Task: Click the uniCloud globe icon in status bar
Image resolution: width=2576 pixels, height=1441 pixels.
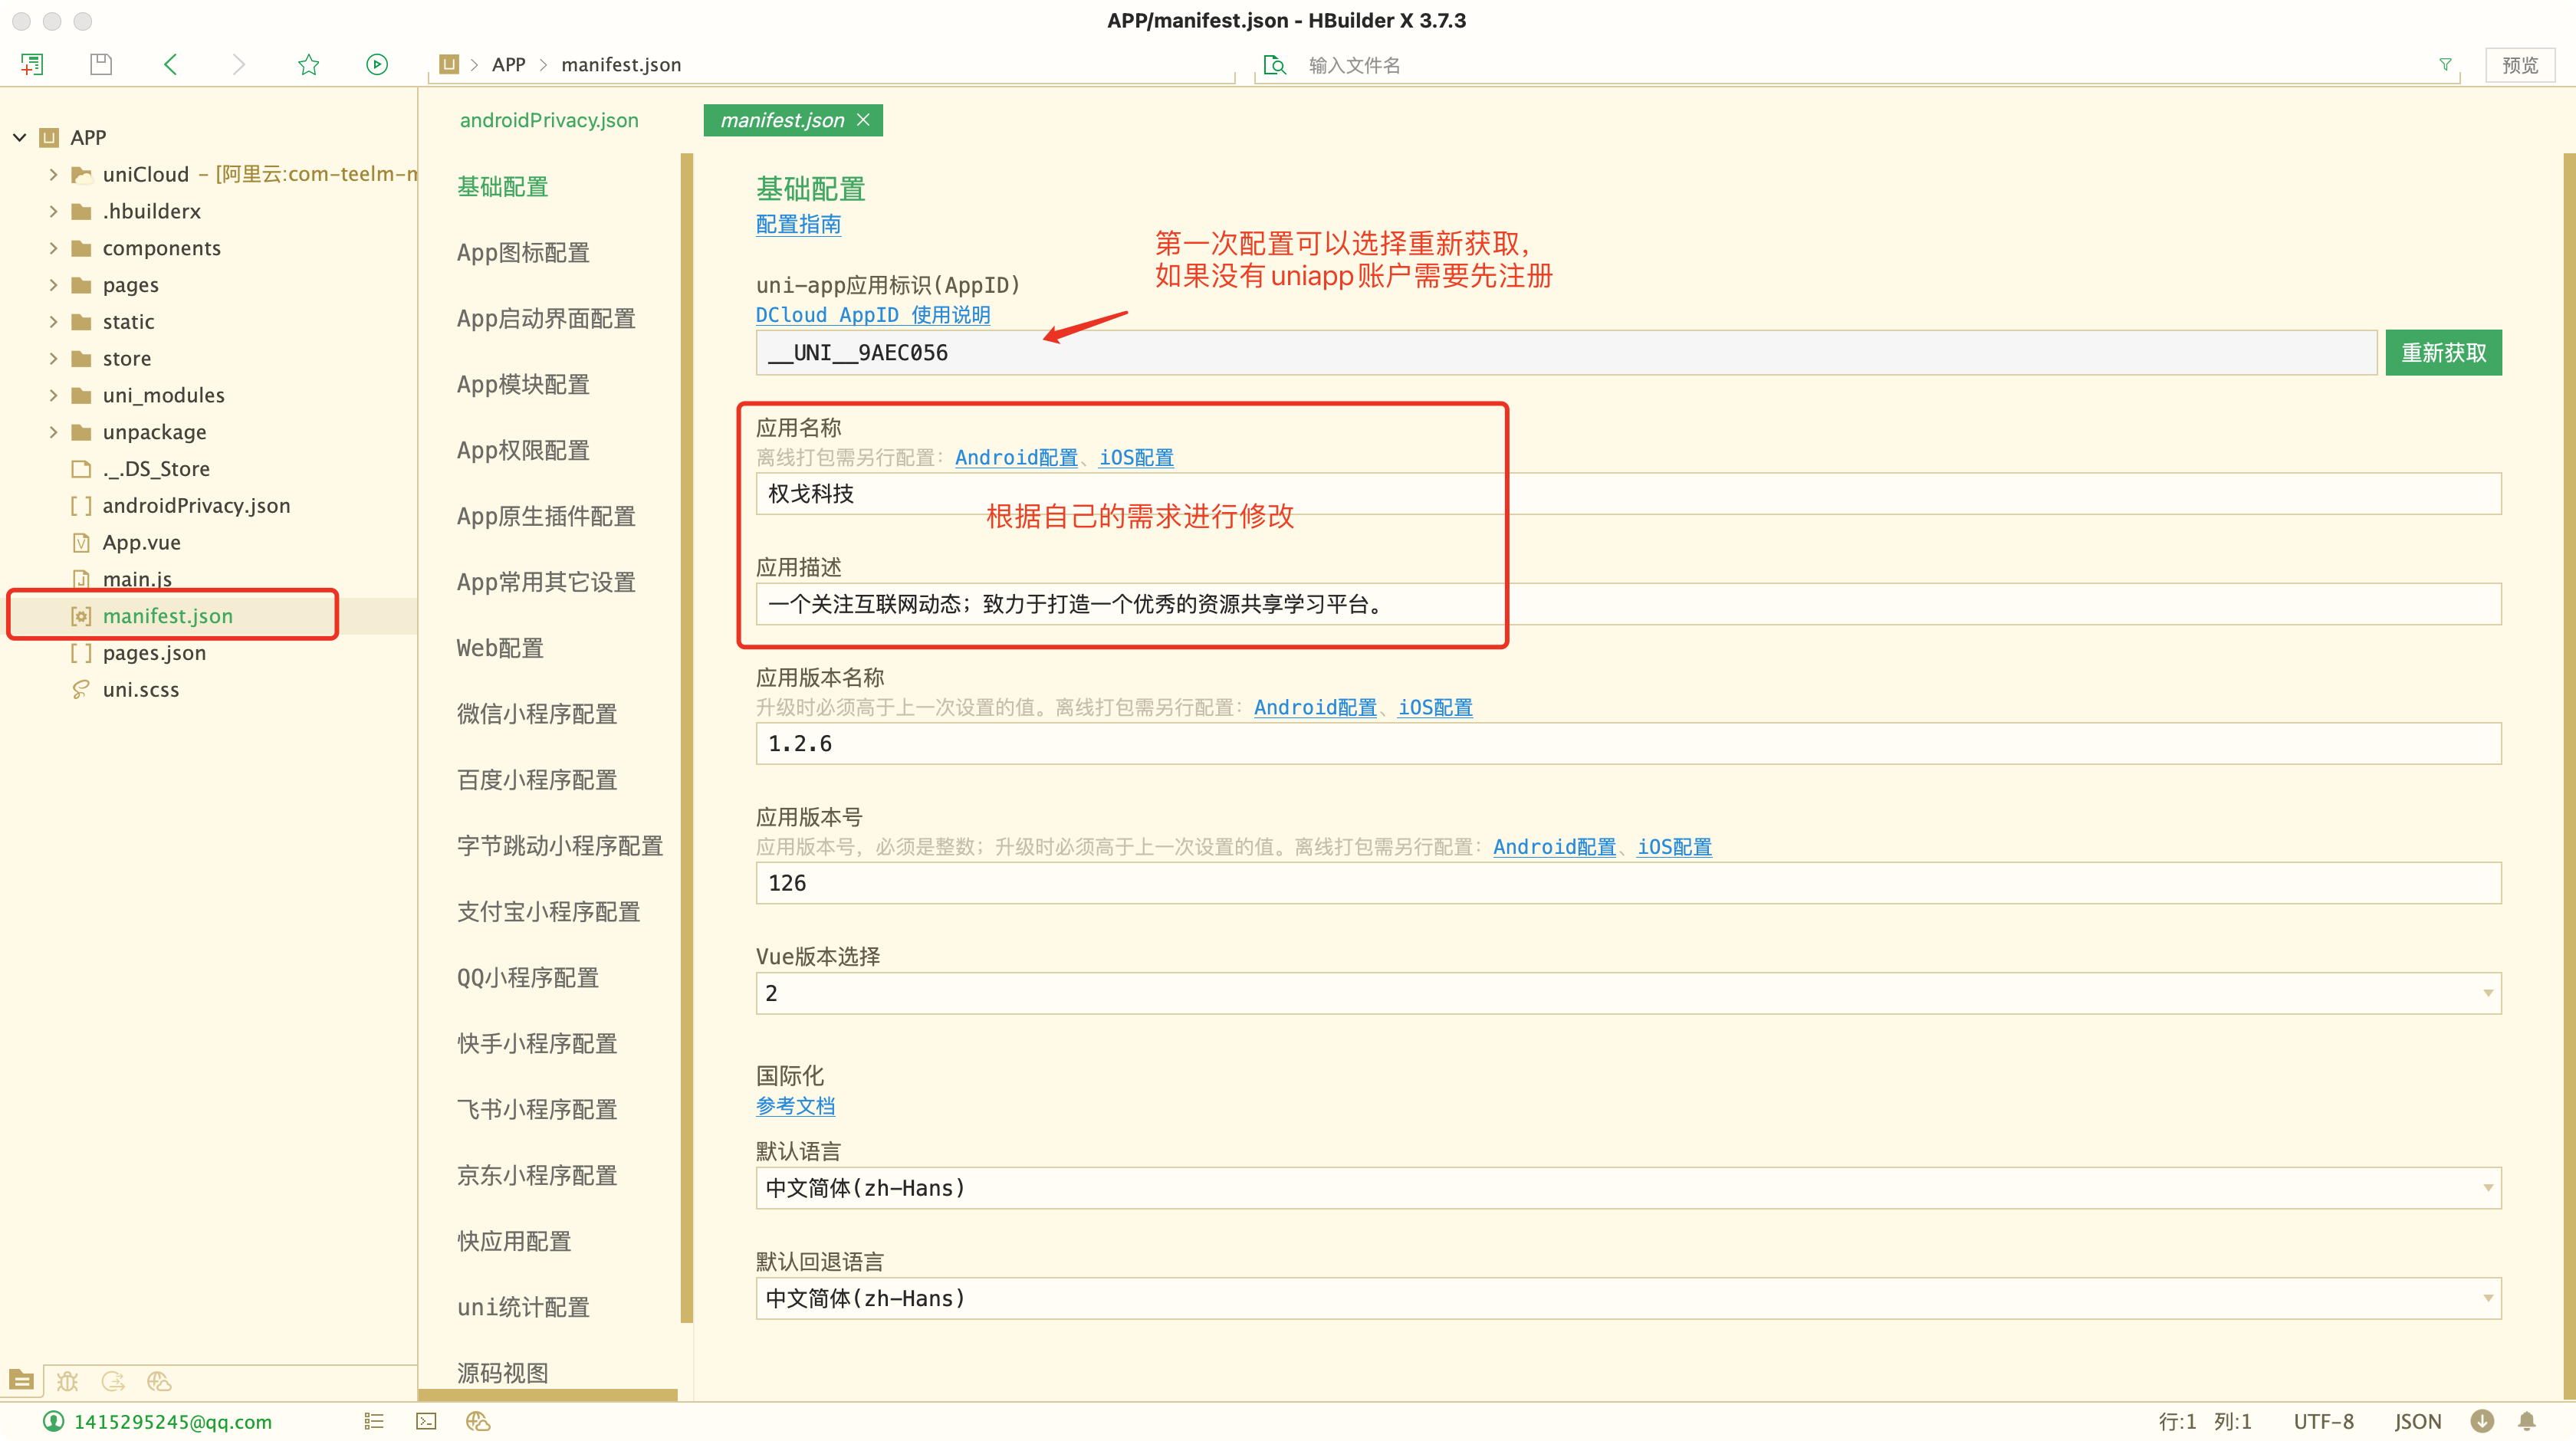Action: tap(478, 1421)
